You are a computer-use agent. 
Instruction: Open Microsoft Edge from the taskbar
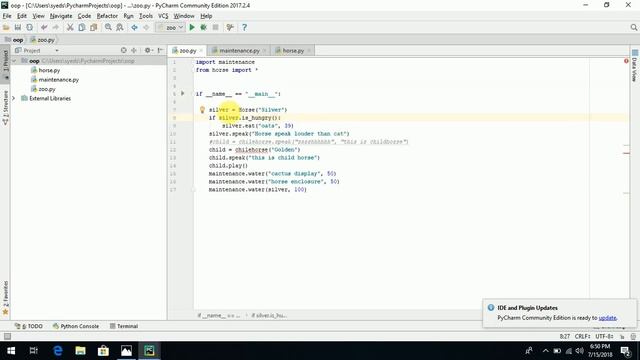tap(58, 351)
